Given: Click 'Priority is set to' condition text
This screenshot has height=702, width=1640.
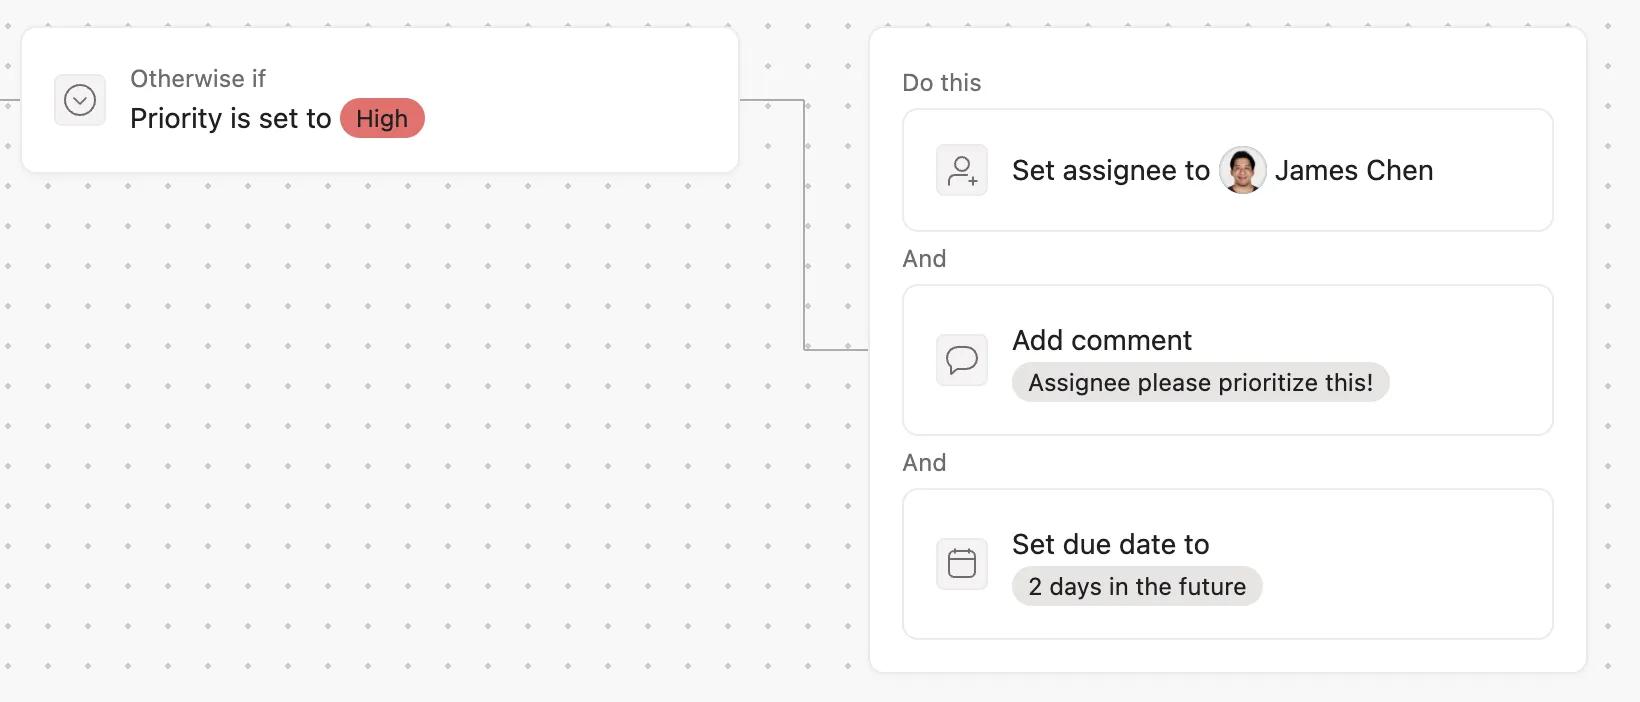Looking at the screenshot, I should [230, 118].
